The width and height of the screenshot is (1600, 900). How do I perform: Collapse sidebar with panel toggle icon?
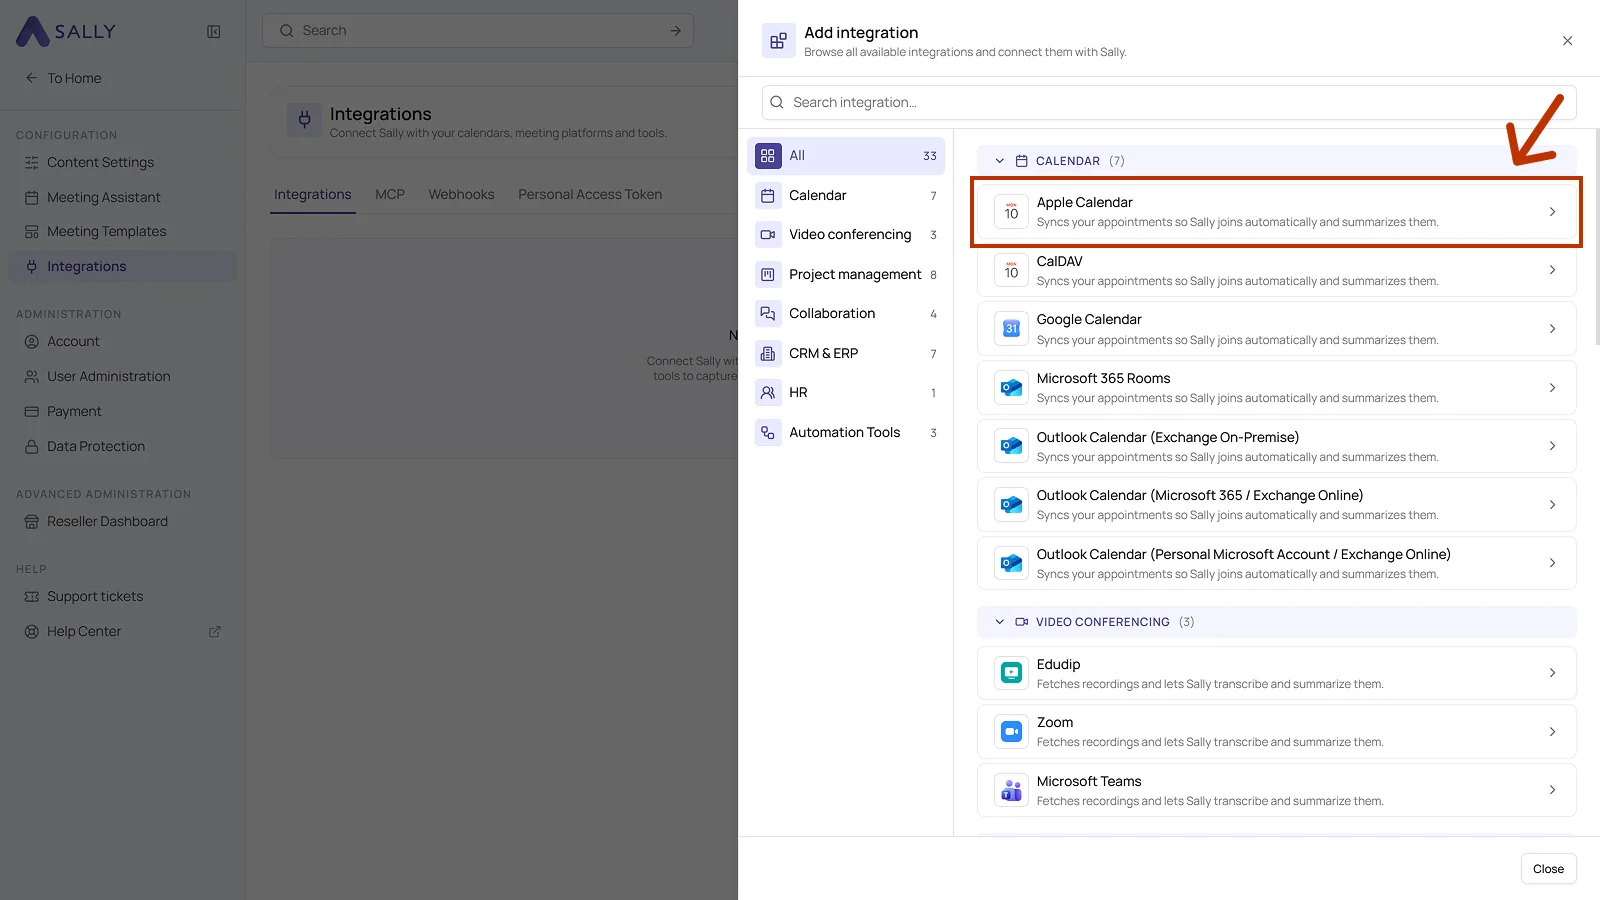click(x=214, y=32)
